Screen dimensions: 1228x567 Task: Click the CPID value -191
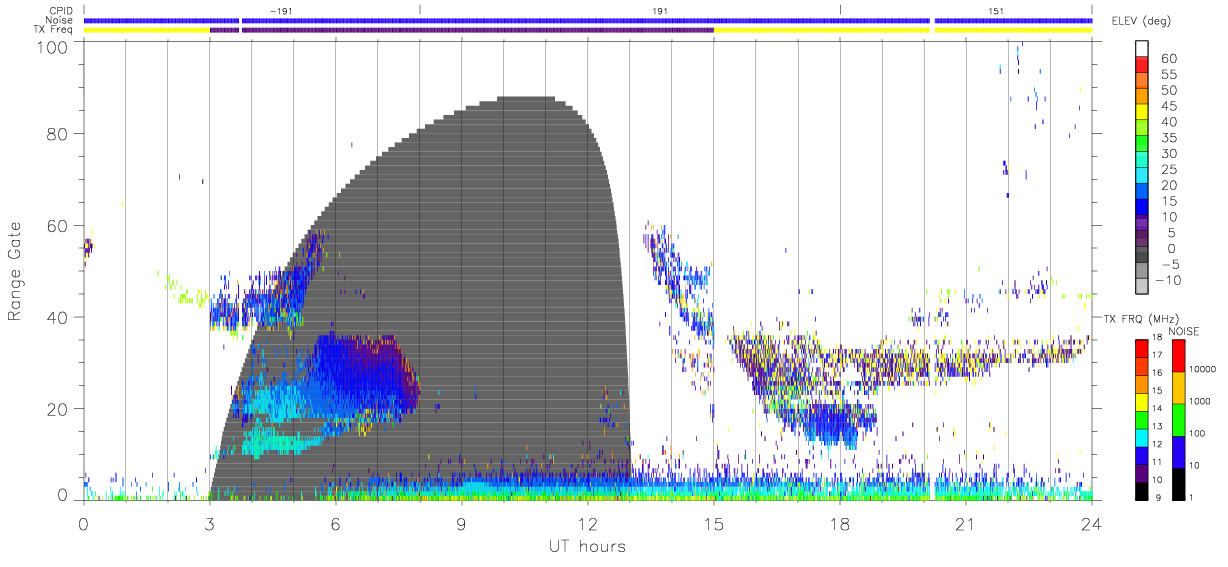280,11
